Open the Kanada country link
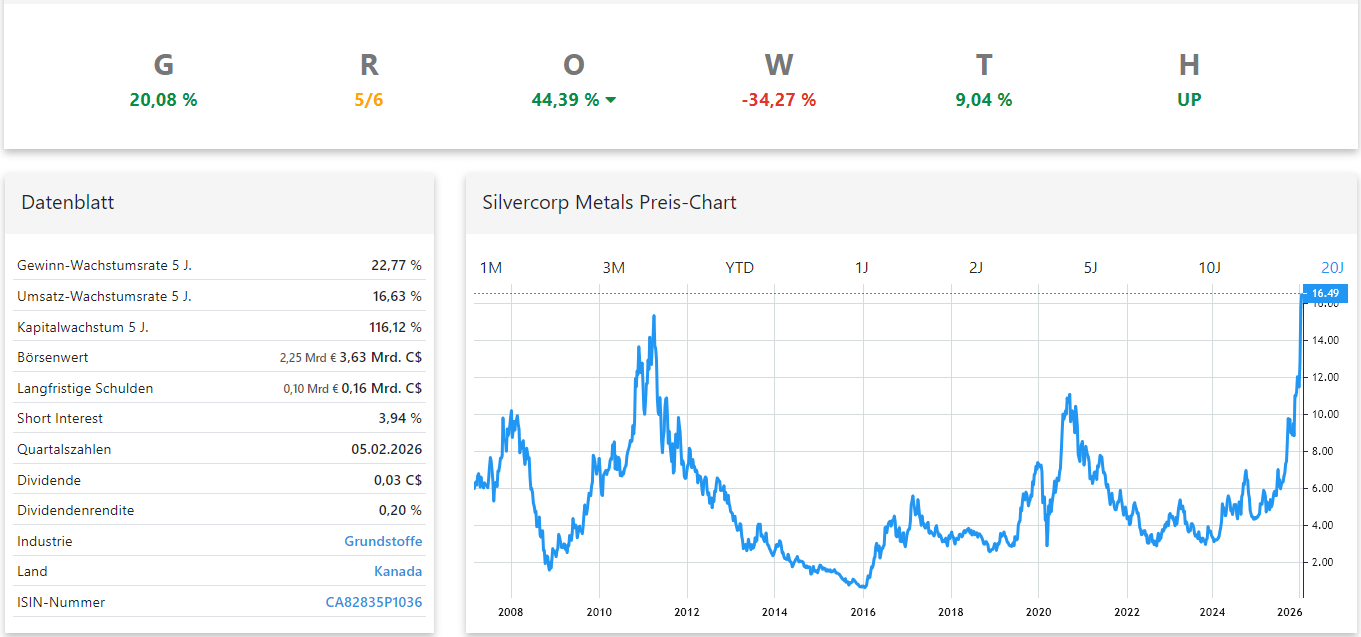 tap(399, 571)
